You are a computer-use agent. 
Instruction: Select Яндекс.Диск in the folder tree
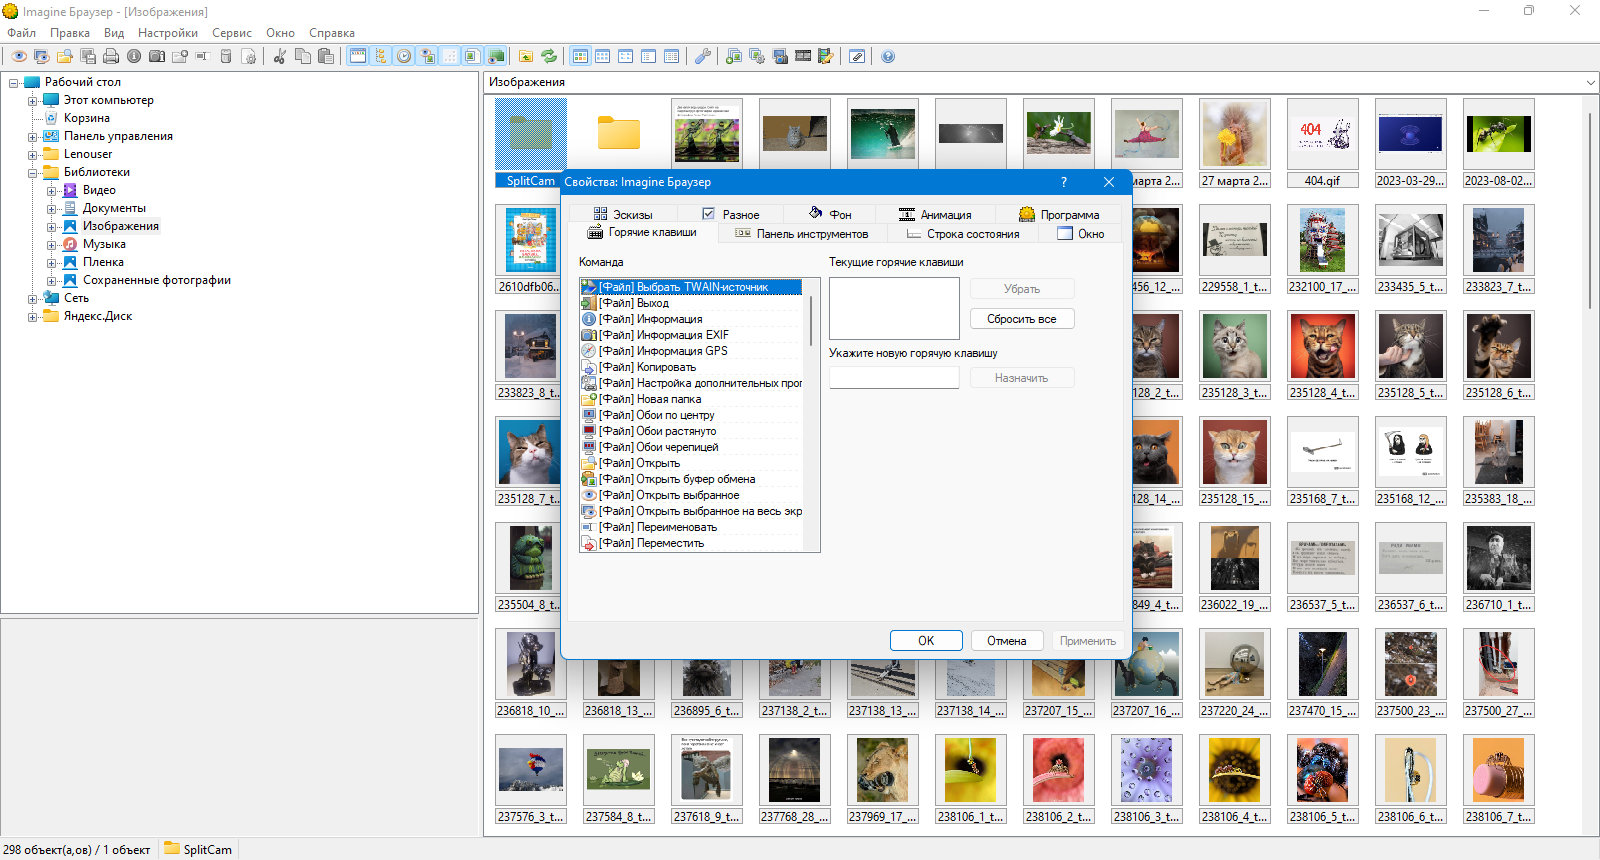point(97,316)
